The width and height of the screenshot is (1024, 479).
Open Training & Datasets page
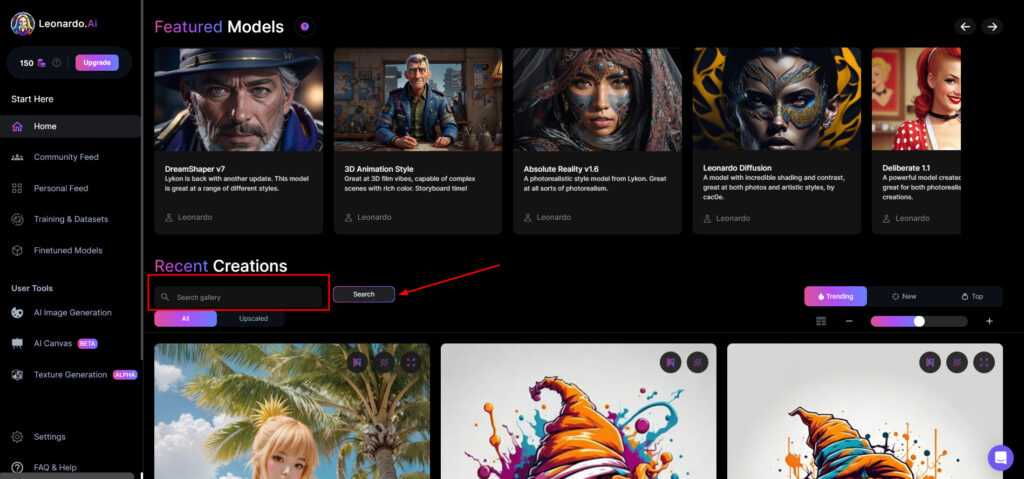[x=70, y=219]
